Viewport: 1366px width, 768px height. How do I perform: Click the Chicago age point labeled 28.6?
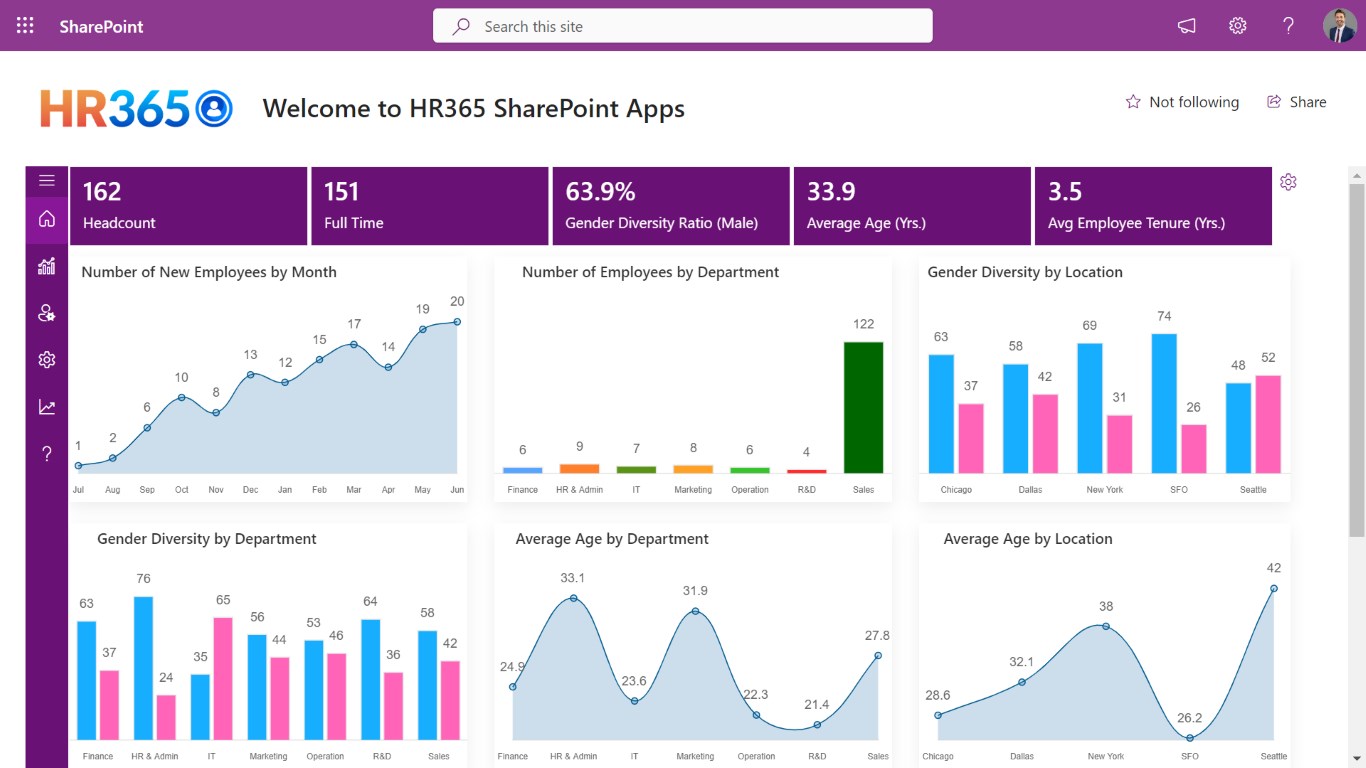938,715
